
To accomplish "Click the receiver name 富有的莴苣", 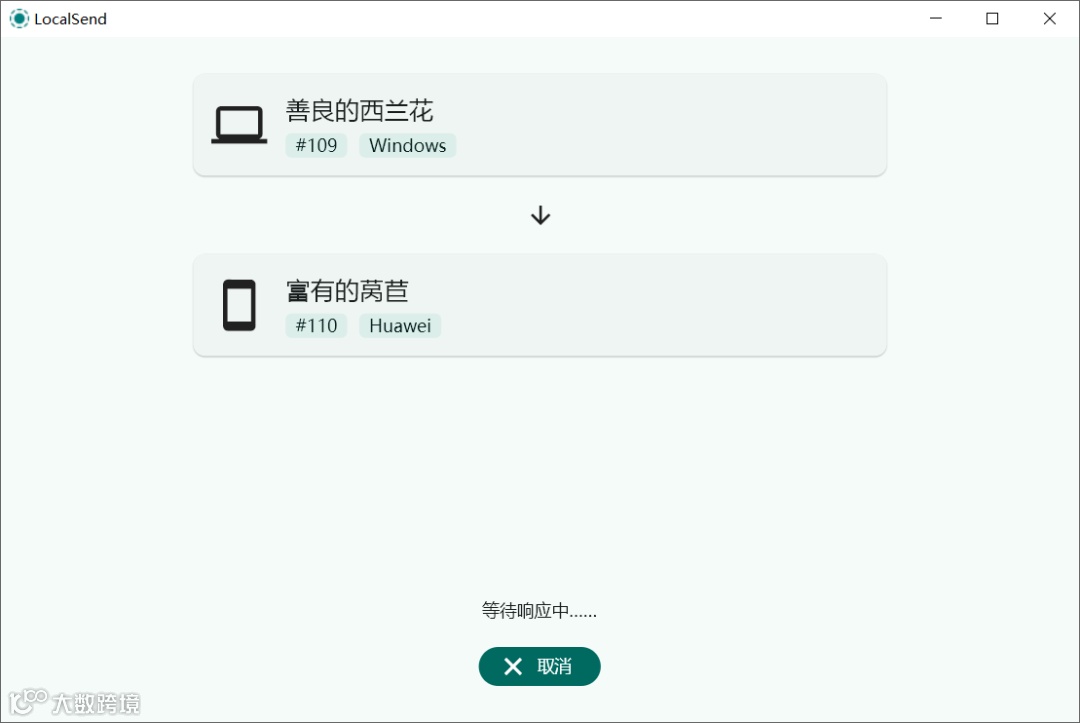I will pyautogui.click(x=347, y=291).
